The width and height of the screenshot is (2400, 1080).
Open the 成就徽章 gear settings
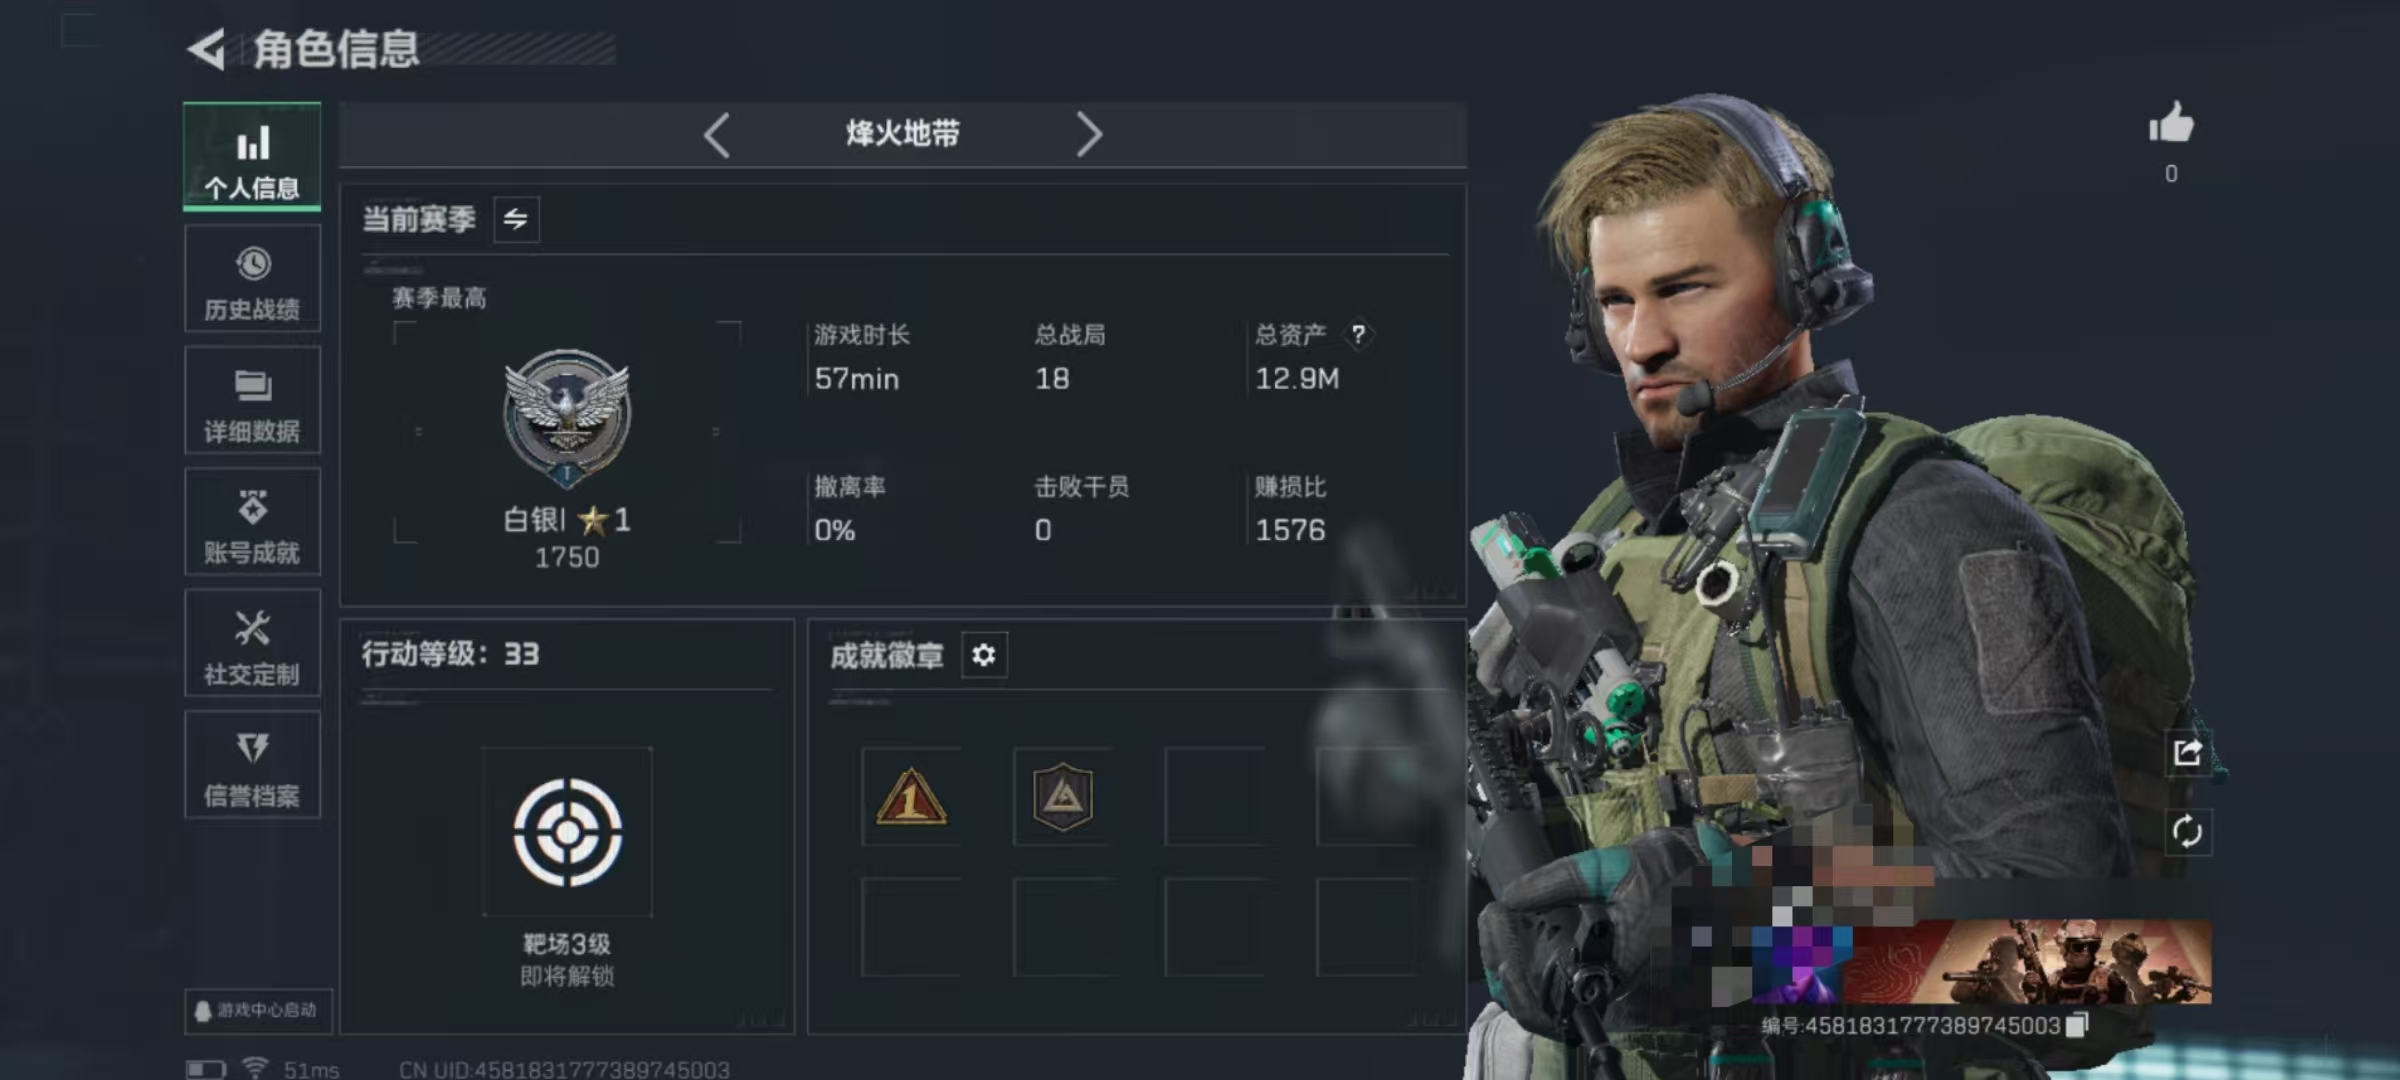click(984, 655)
